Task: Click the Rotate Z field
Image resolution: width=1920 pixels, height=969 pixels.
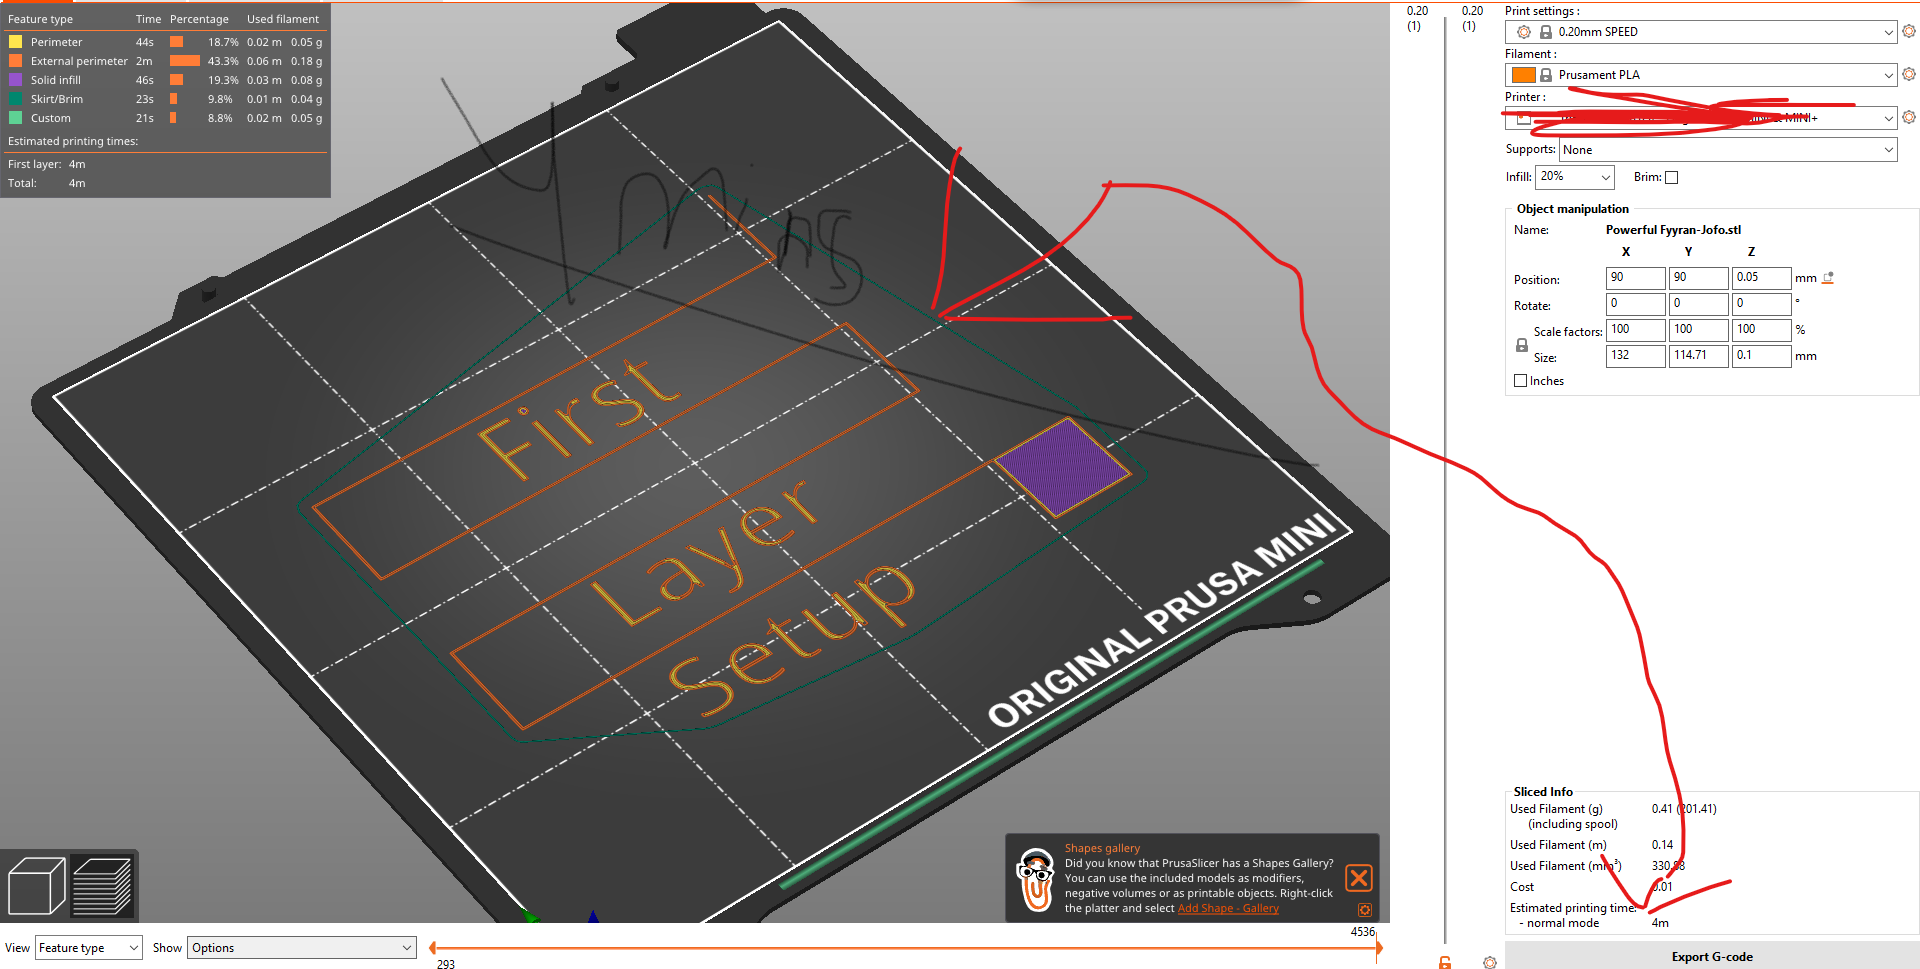Action: [1761, 304]
